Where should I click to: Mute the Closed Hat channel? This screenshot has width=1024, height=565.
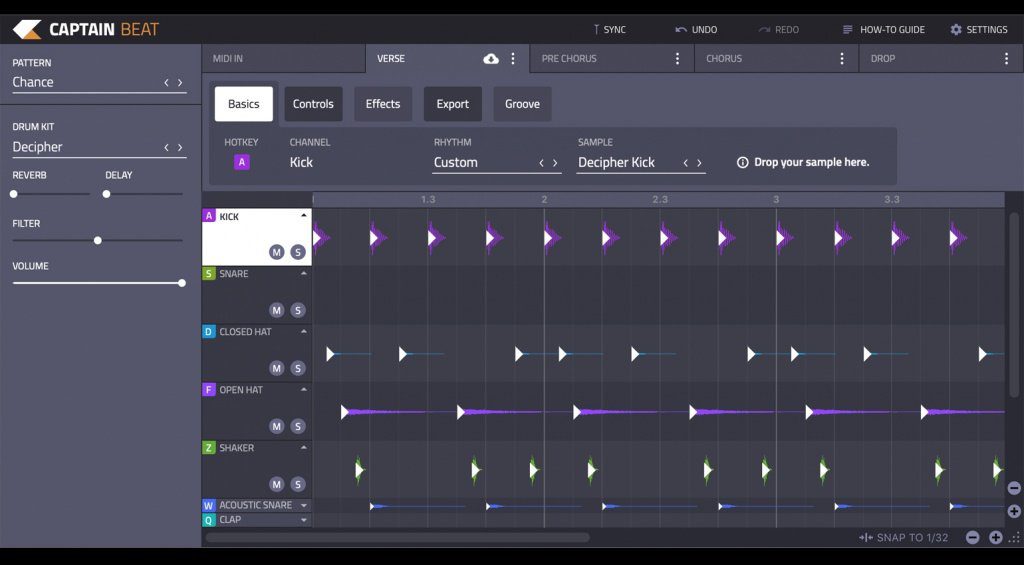[276, 368]
